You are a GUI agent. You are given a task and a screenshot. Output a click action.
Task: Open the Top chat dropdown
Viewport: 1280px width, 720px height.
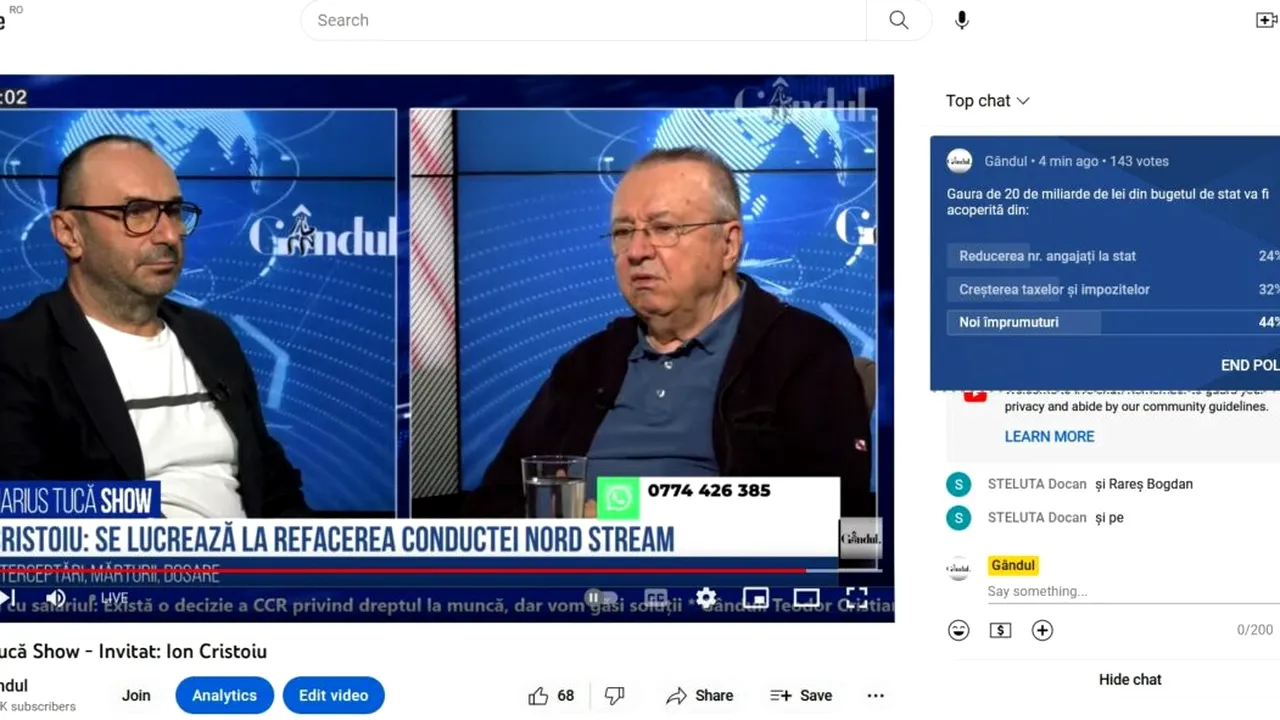tap(987, 100)
